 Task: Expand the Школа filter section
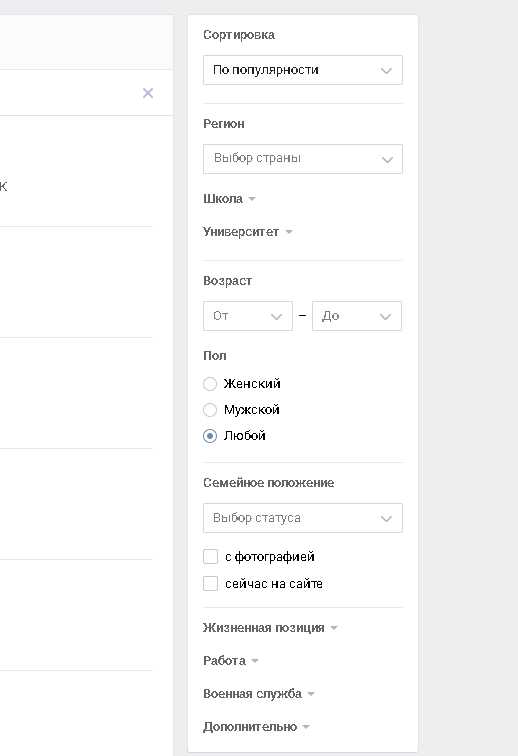(x=229, y=199)
